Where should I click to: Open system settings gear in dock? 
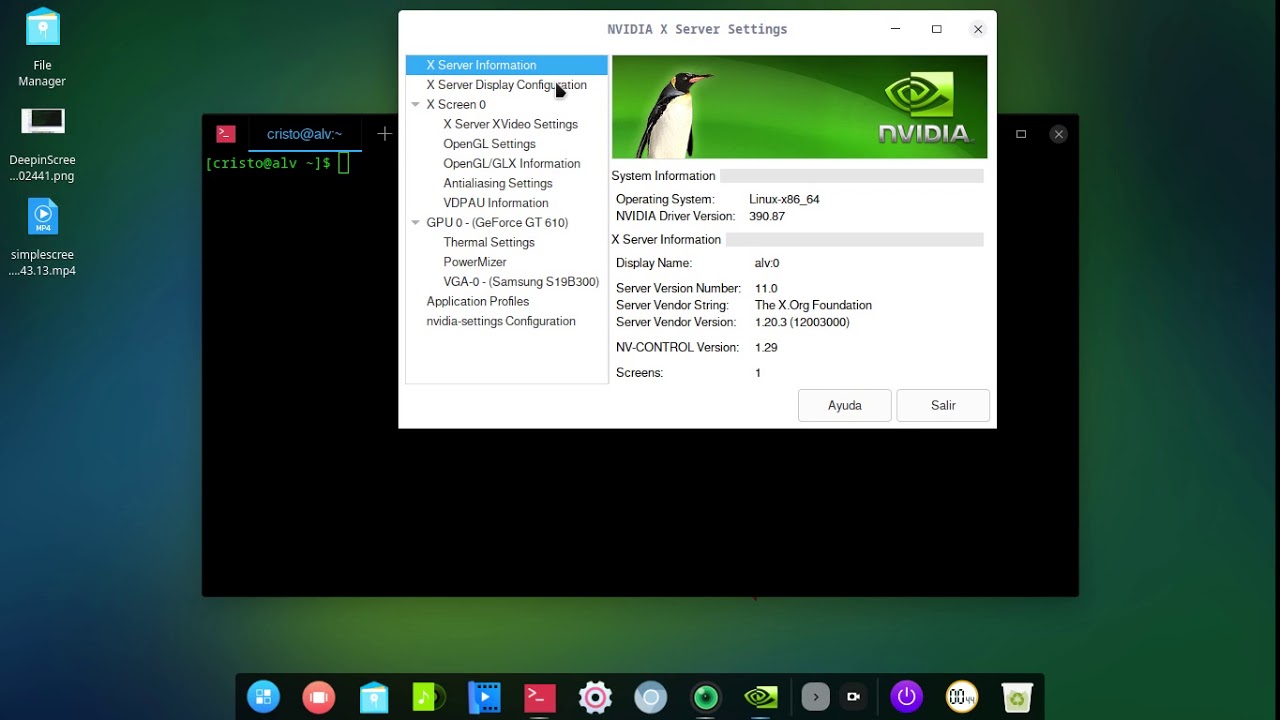click(595, 697)
